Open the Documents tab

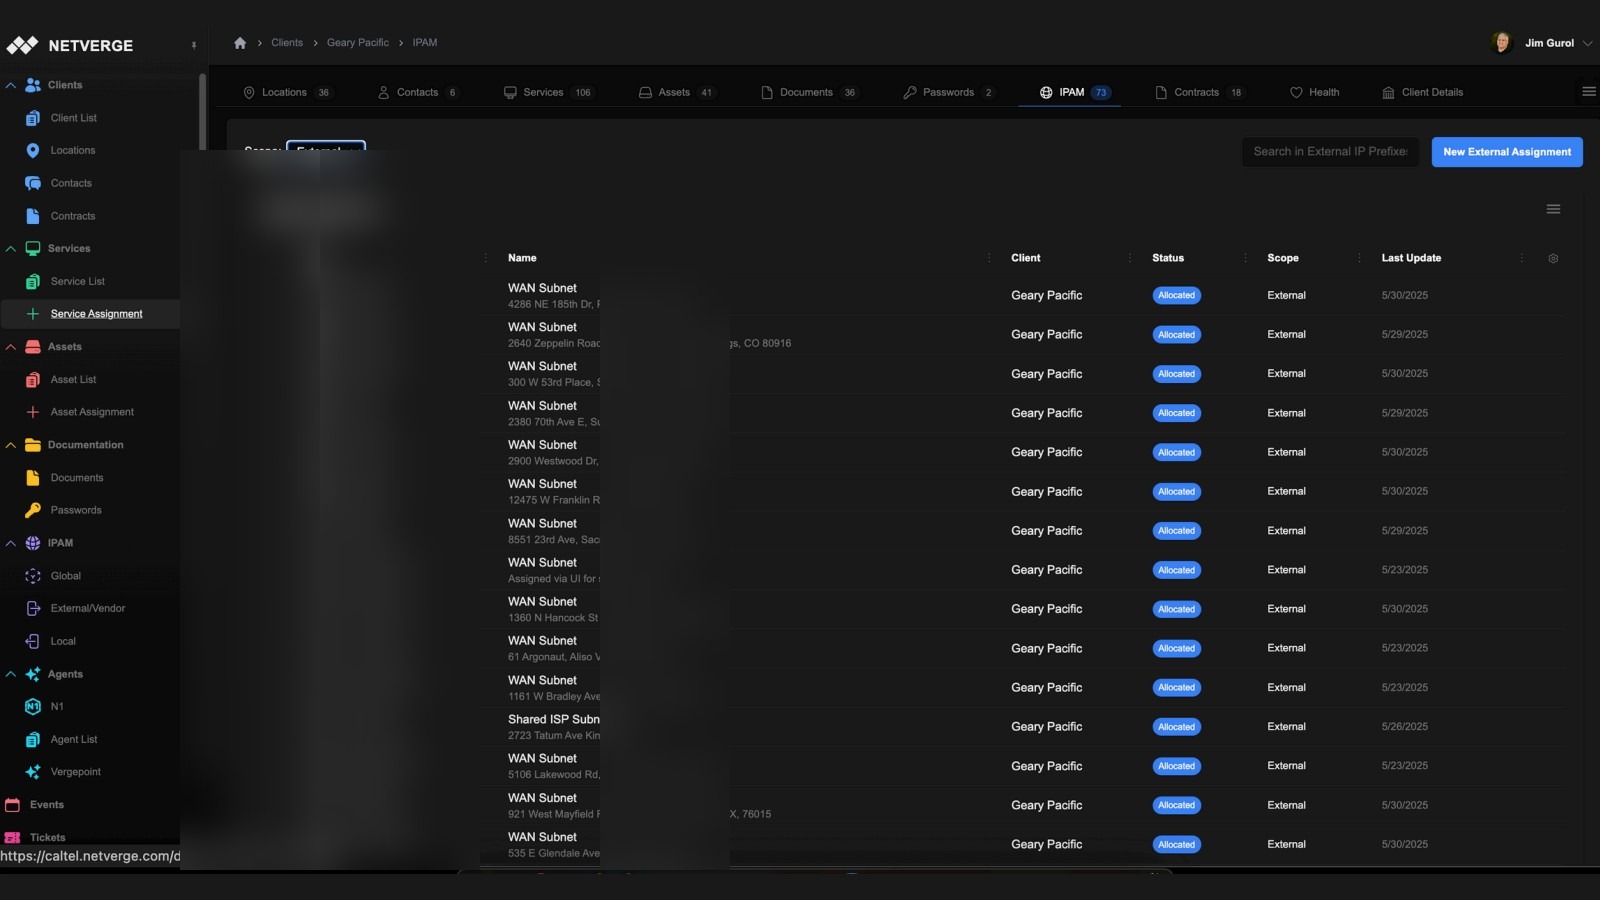point(806,92)
